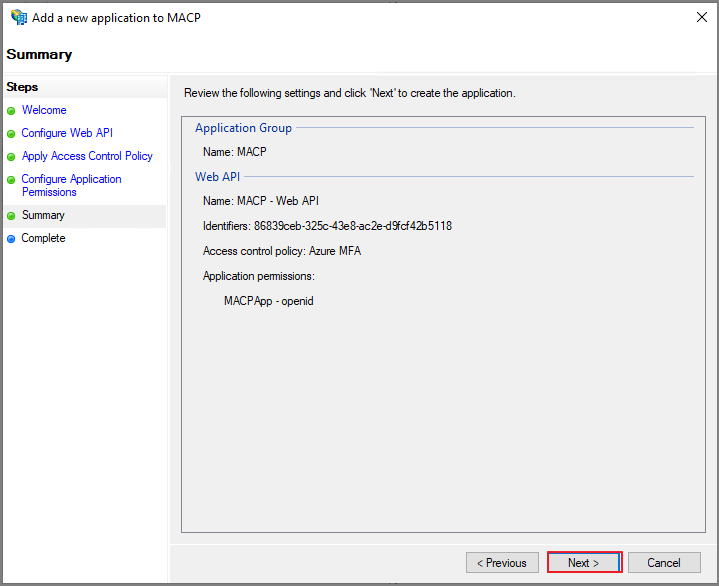Click the 'Name: MACP - Web API' line
This screenshot has height=586, width=719.
coord(261,201)
